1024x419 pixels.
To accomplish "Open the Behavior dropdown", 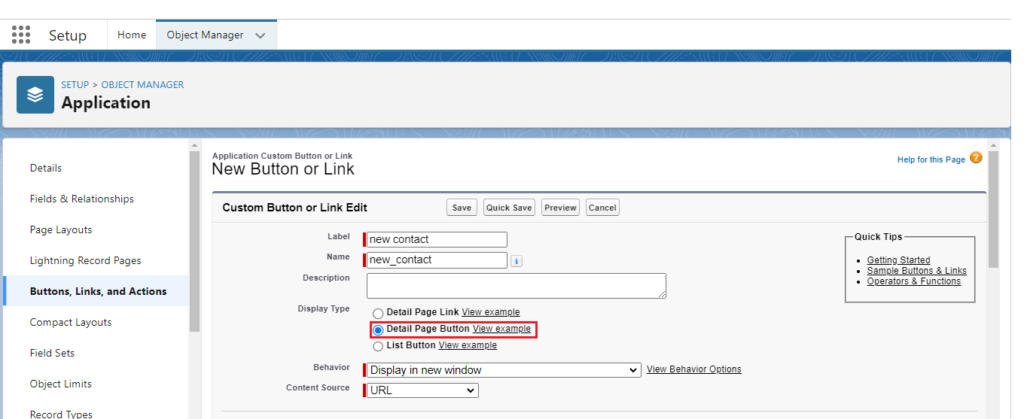I will [504, 370].
